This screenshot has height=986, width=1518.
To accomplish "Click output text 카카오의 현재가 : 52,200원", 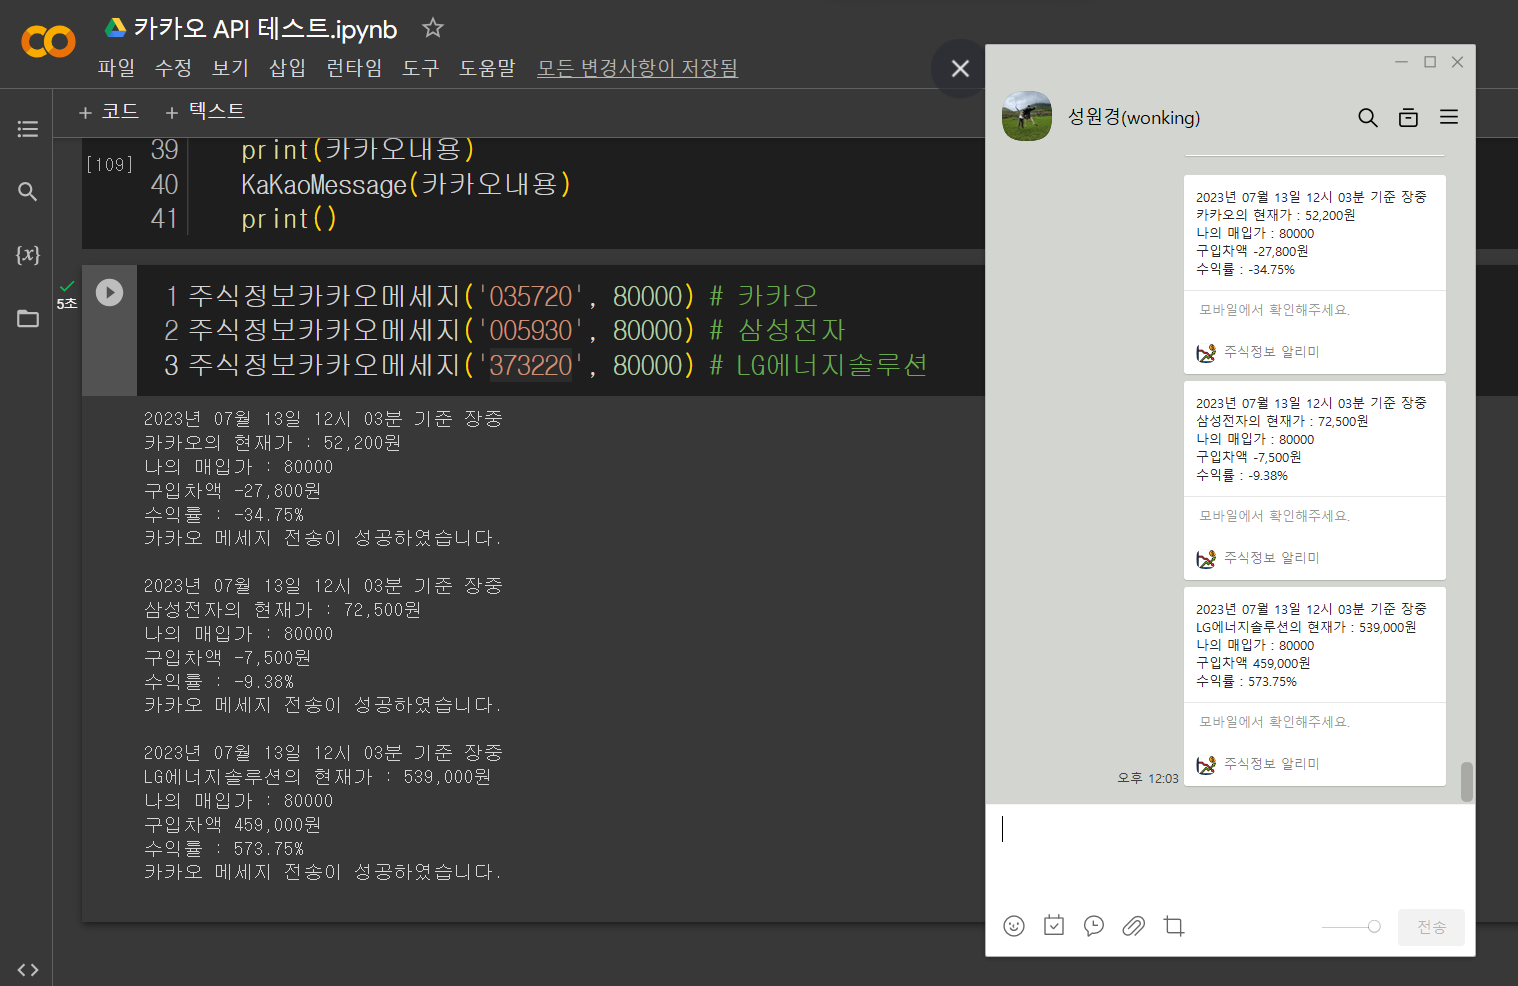I will point(272,442).
